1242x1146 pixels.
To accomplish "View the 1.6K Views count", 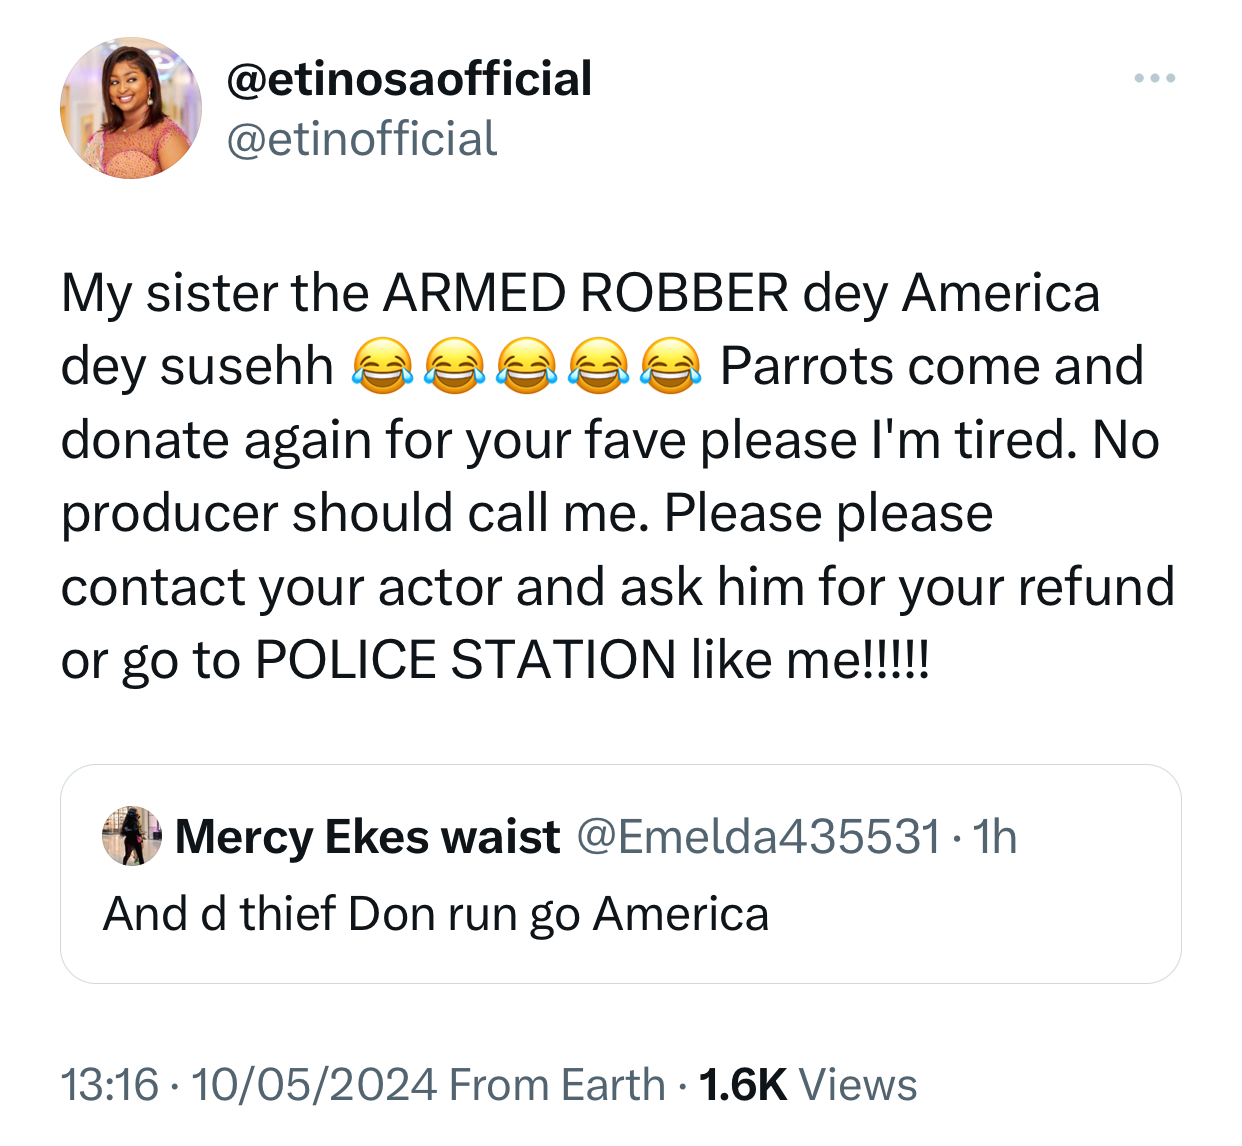I will [807, 1085].
